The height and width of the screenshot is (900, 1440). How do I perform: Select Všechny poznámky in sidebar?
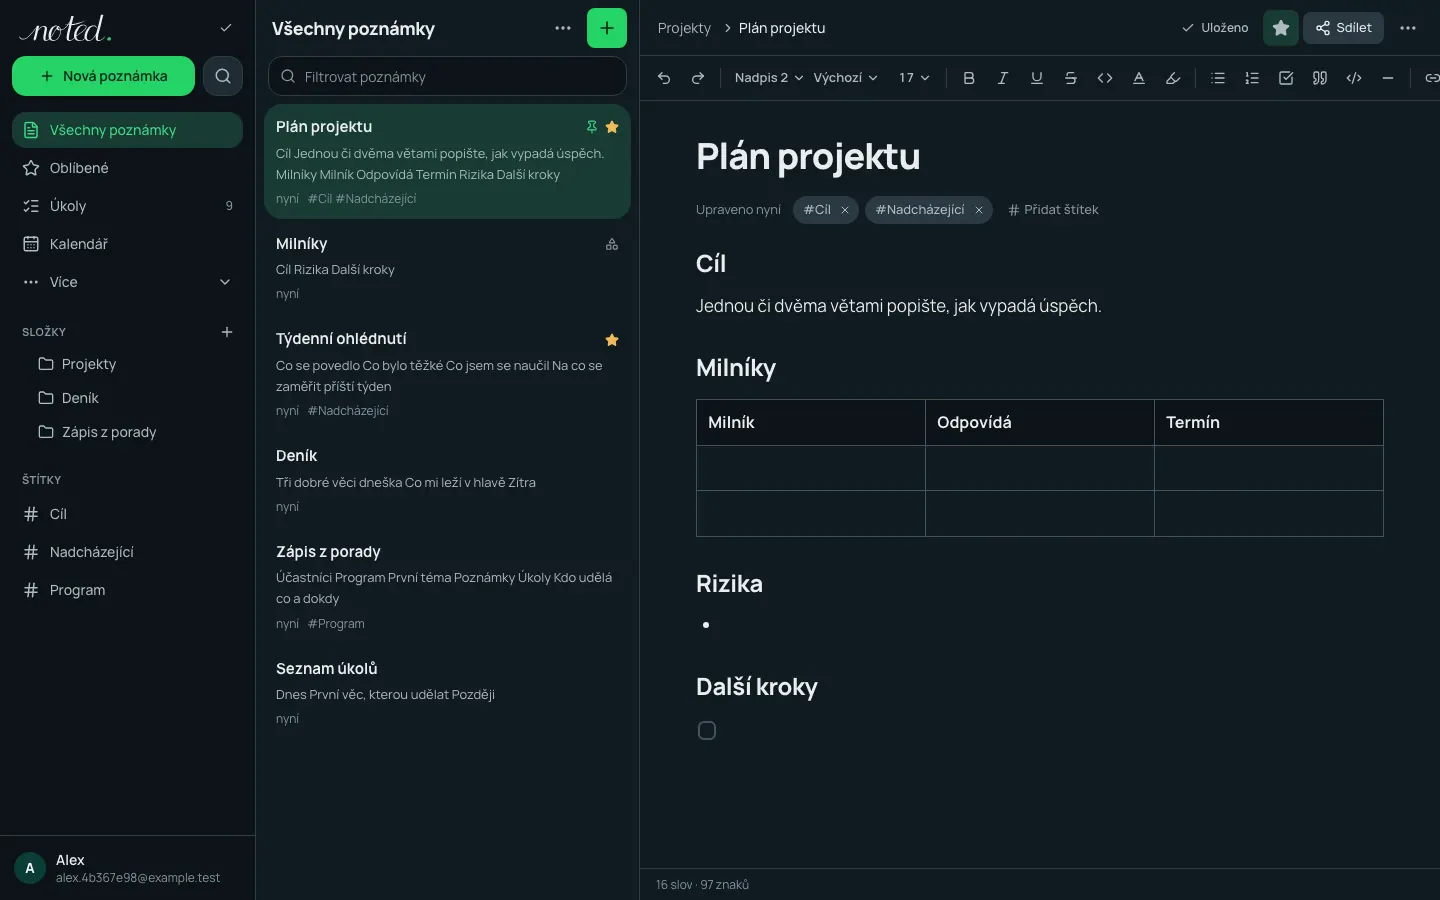click(127, 130)
